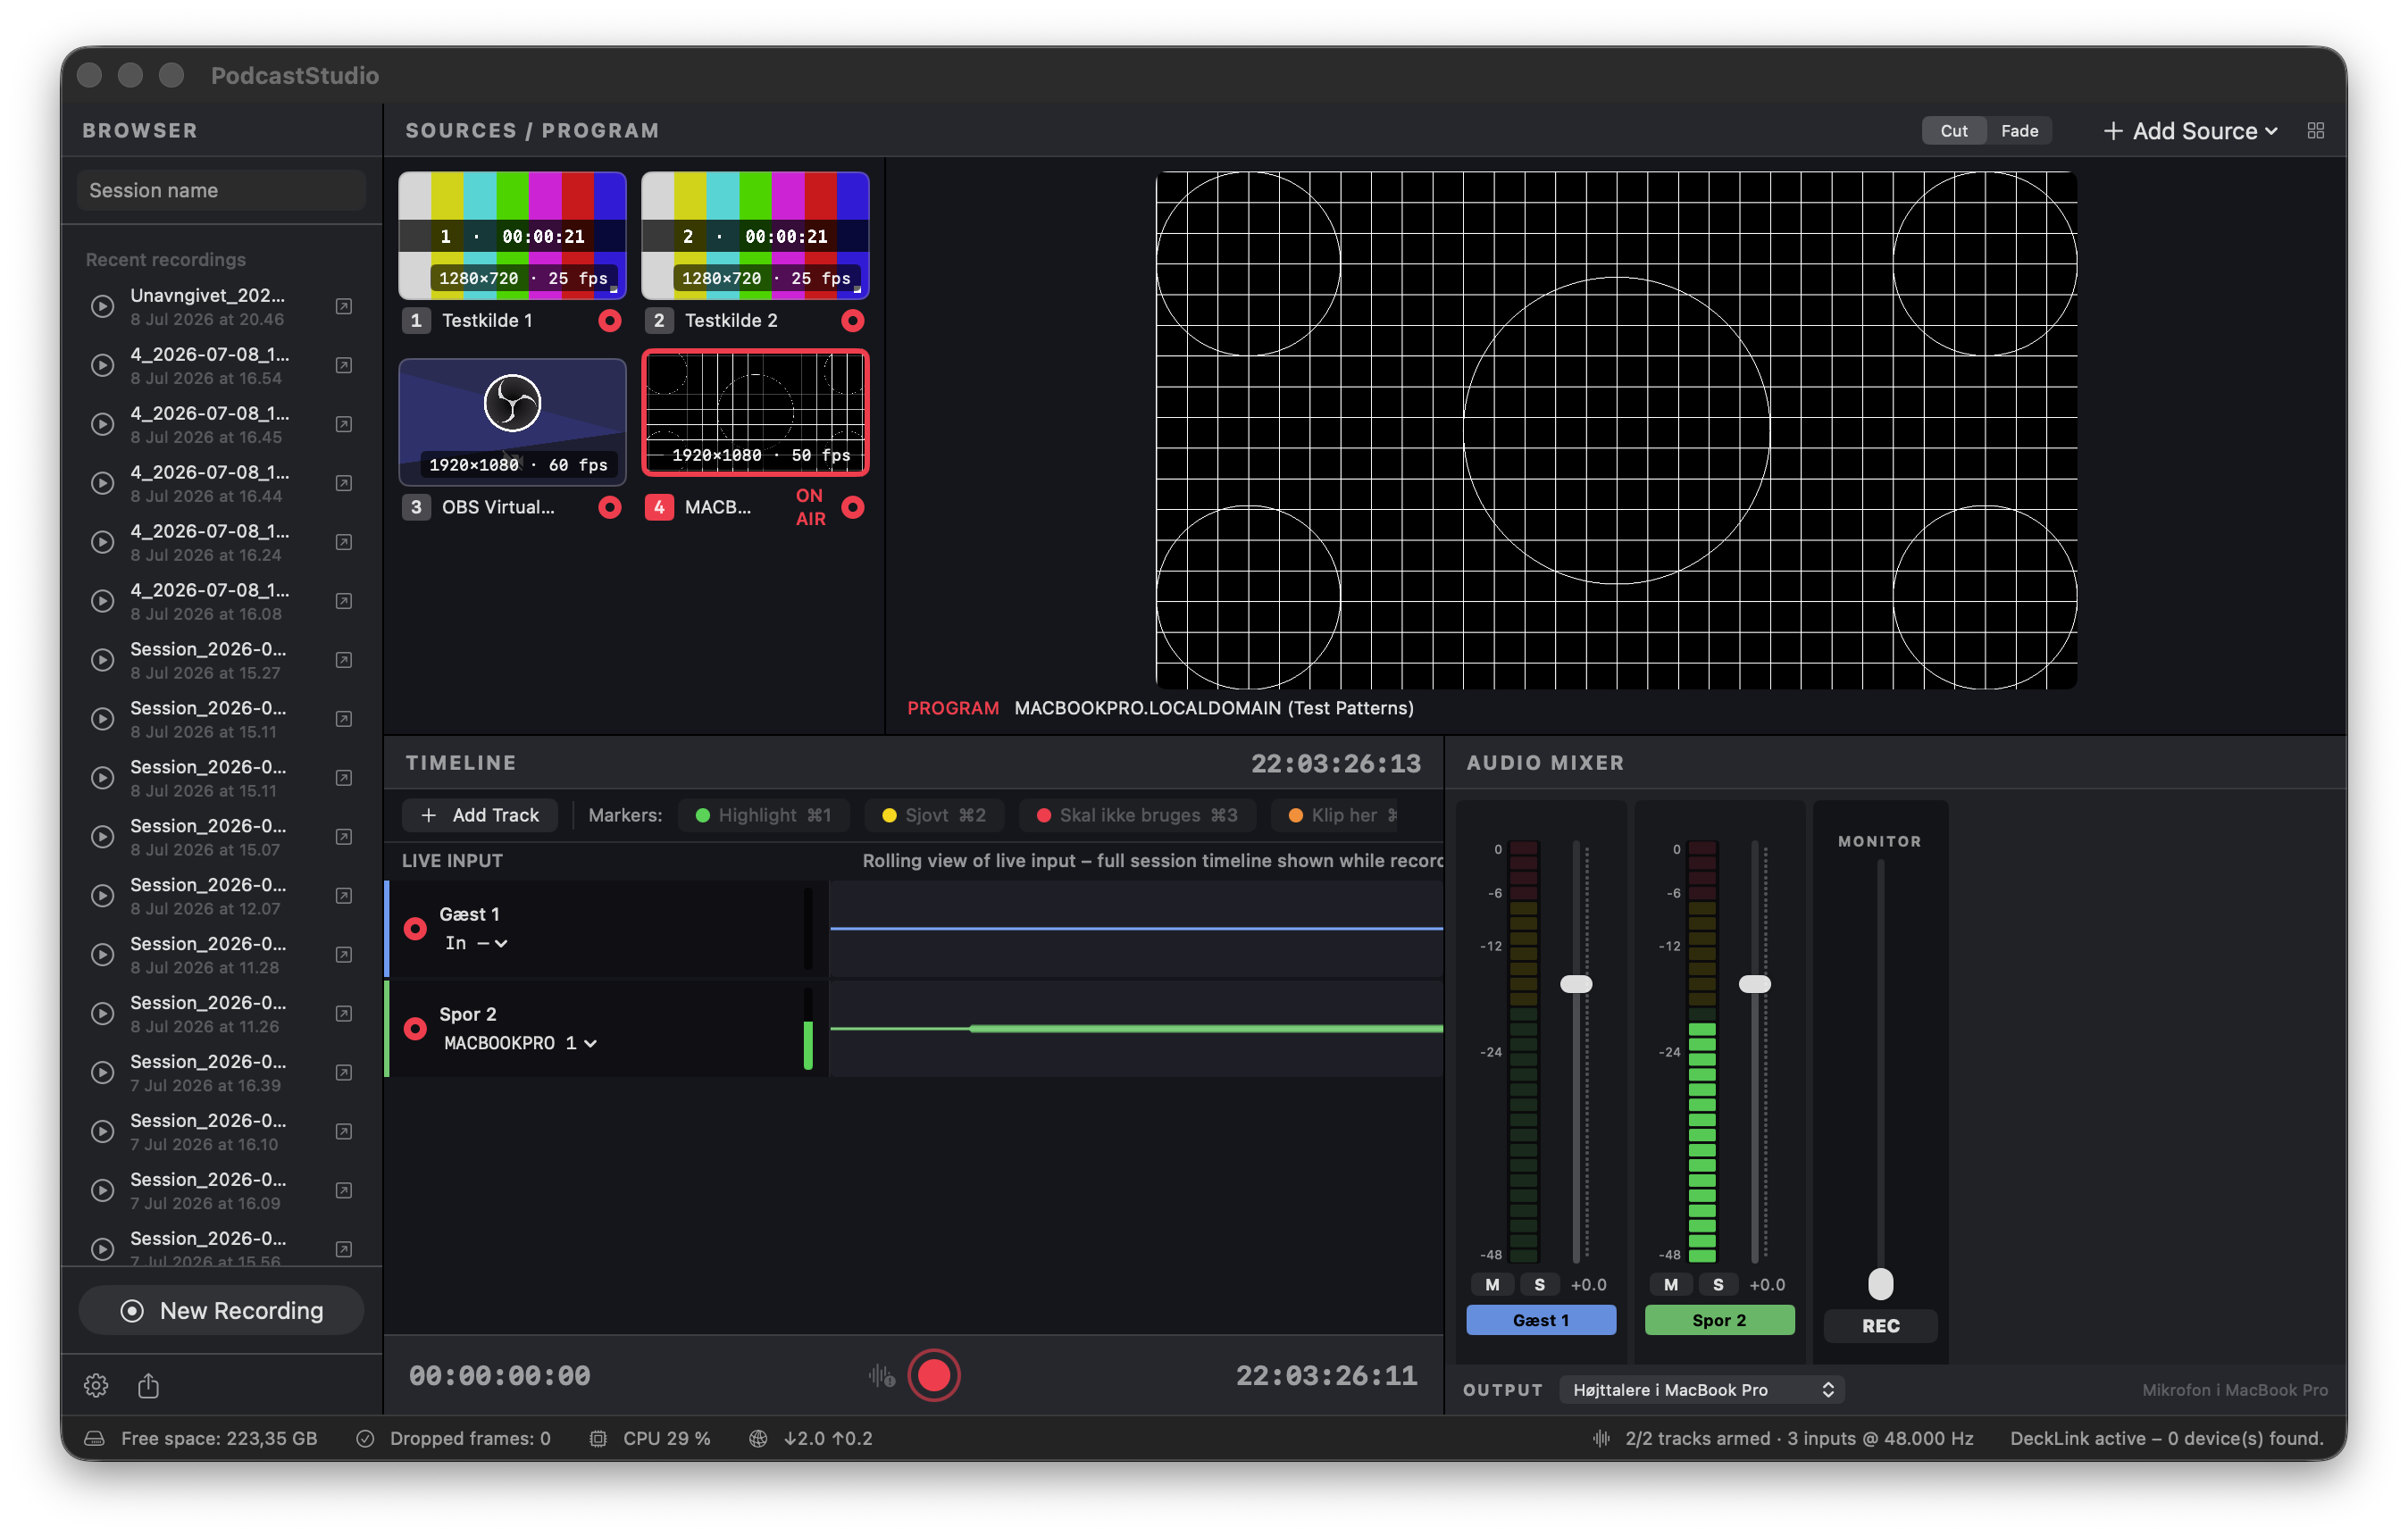The width and height of the screenshot is (2408, 1536).
Task: Add a Sjovt marker
Action: pyautogui.click(x=934, y=815)
